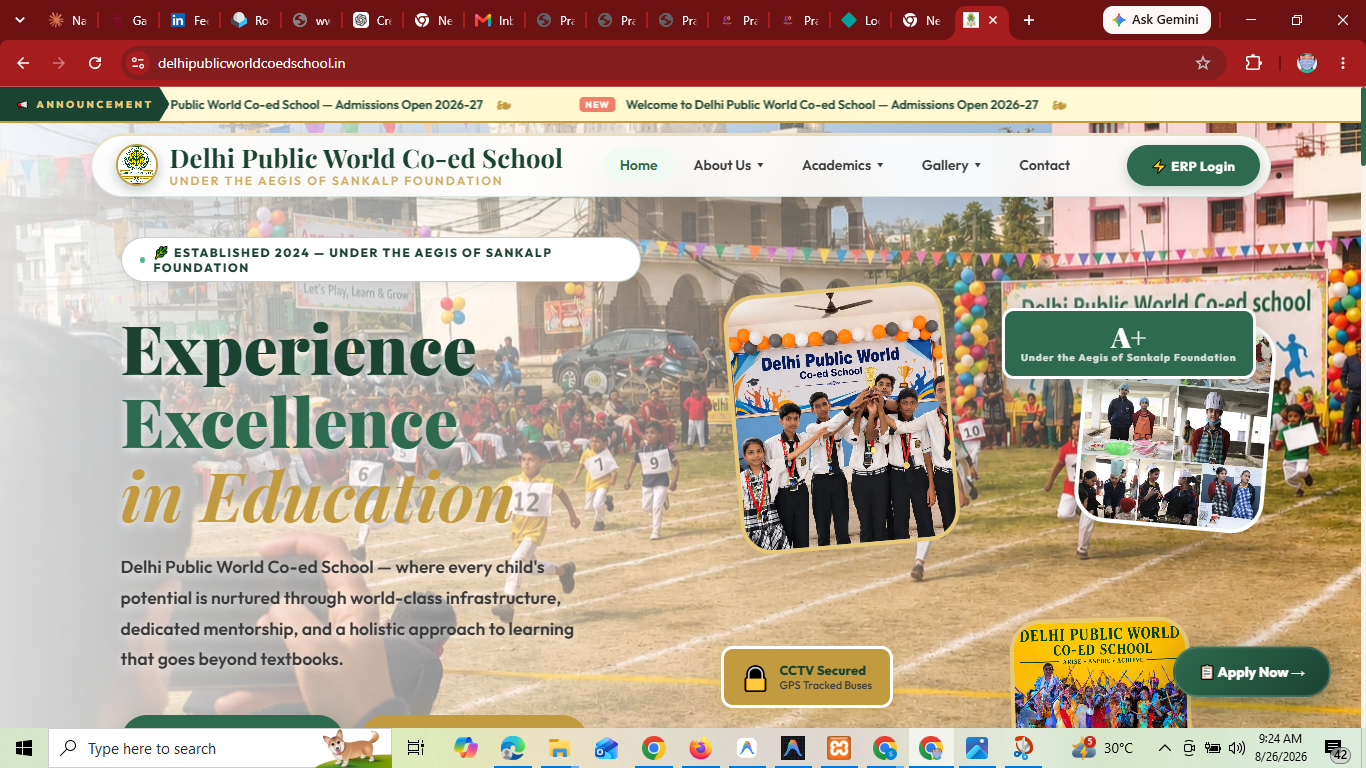Switch to the Gmail Inbox tab

(494, 20)
